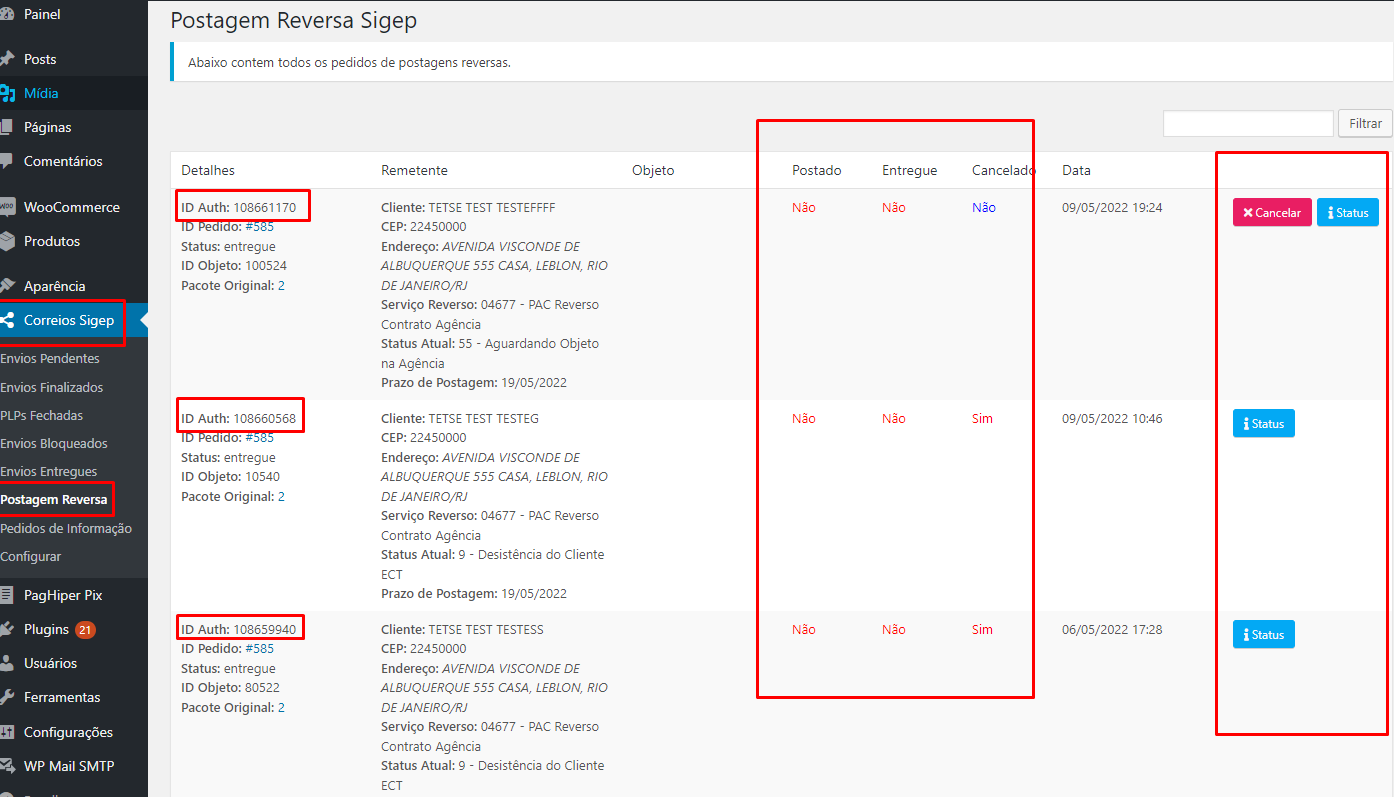Select Postagem Reversa submenu item
Viewport: 1394px width, 797px height.
click(x=54, y=499)
